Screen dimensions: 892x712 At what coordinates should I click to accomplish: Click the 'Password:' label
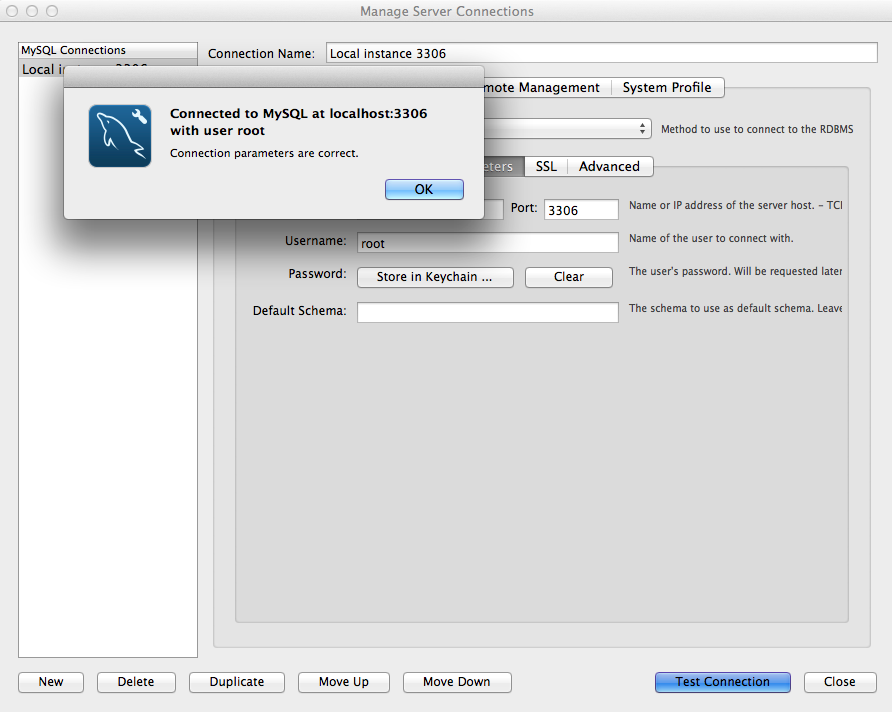click(317, 274)
